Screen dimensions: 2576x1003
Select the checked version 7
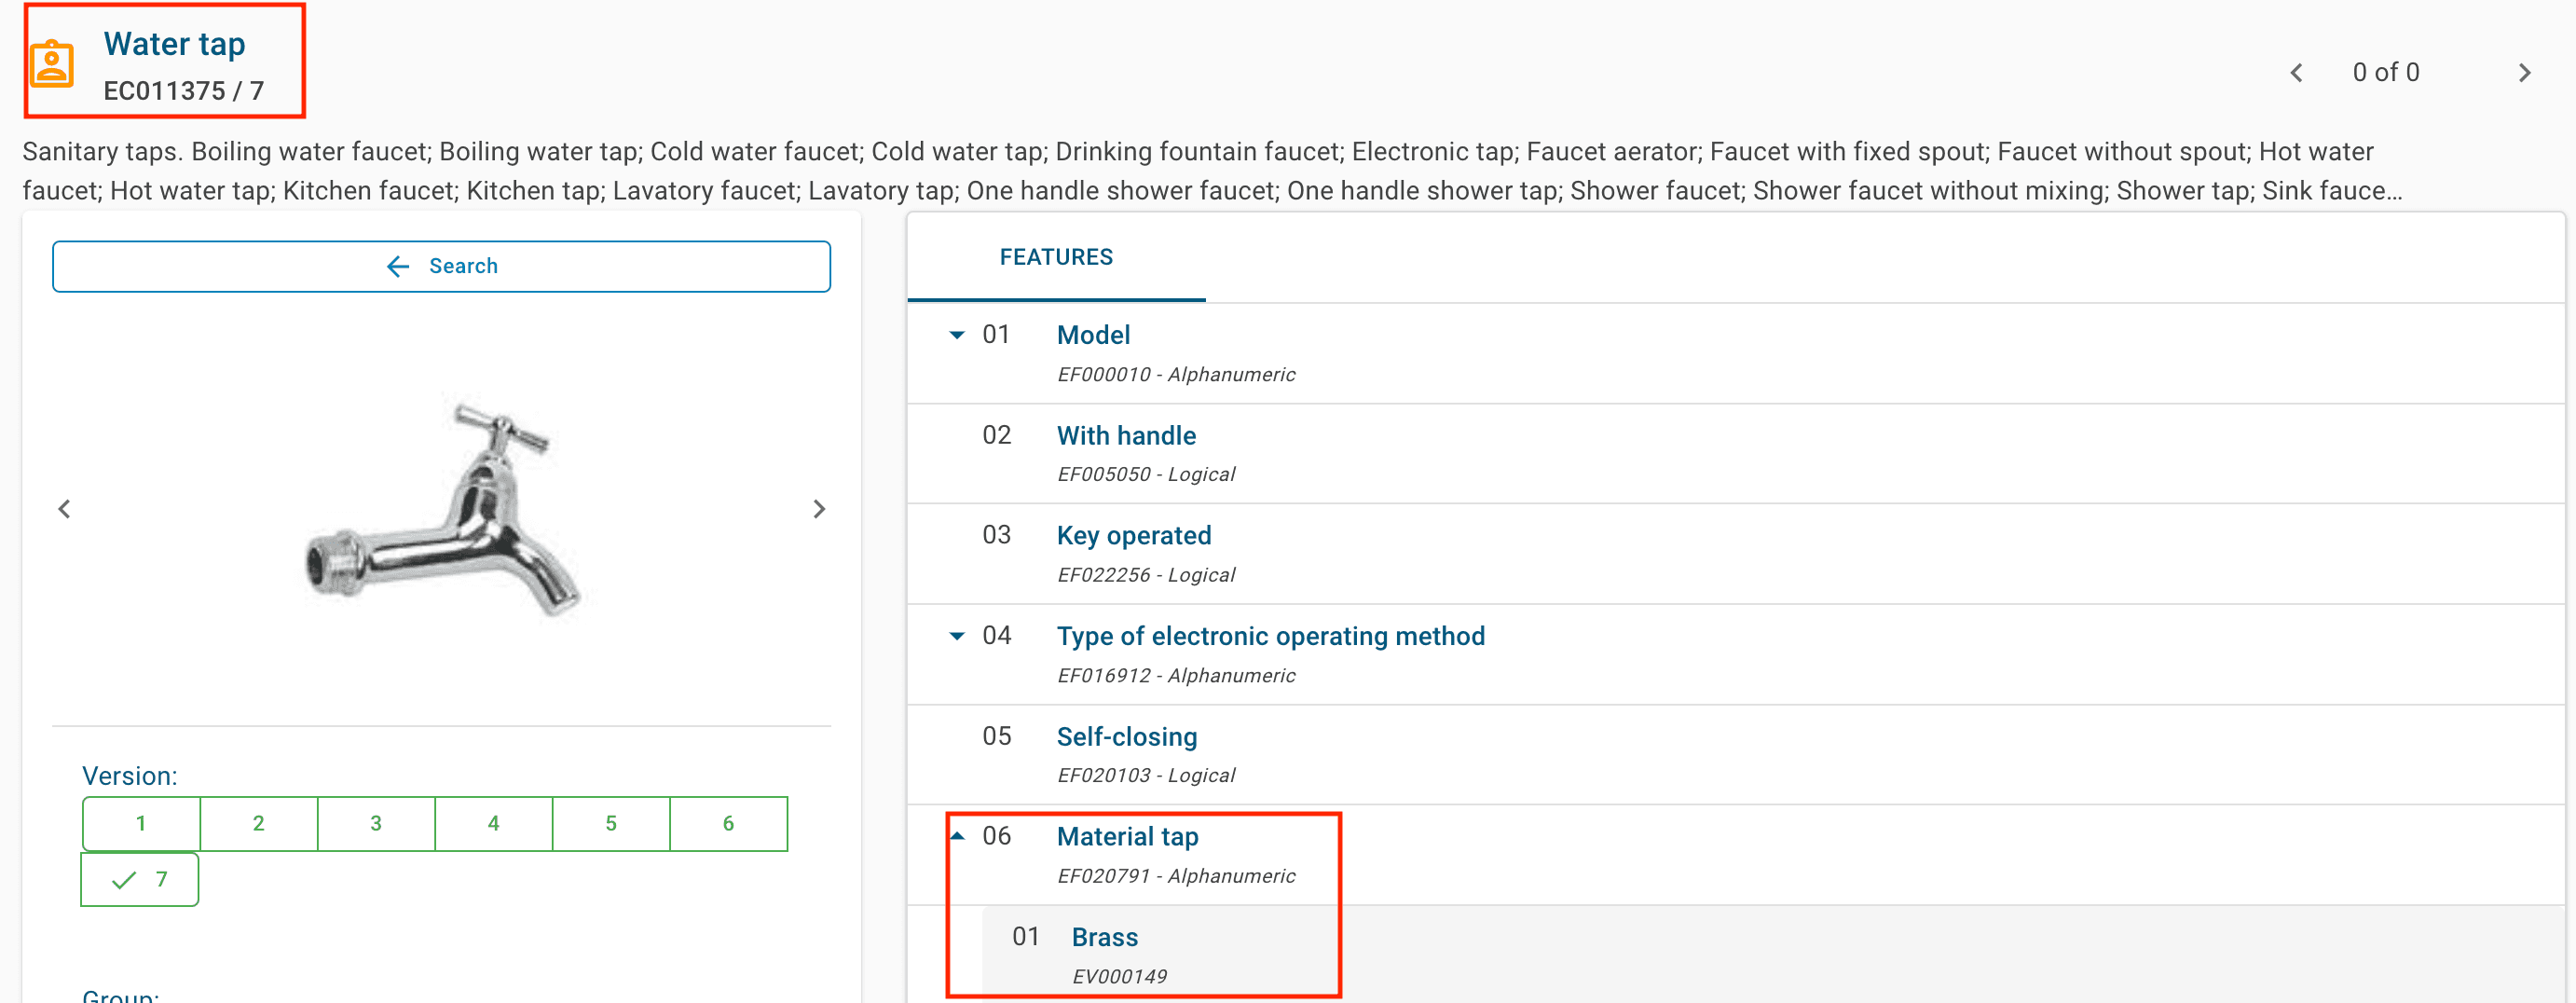tap(140, 879)
